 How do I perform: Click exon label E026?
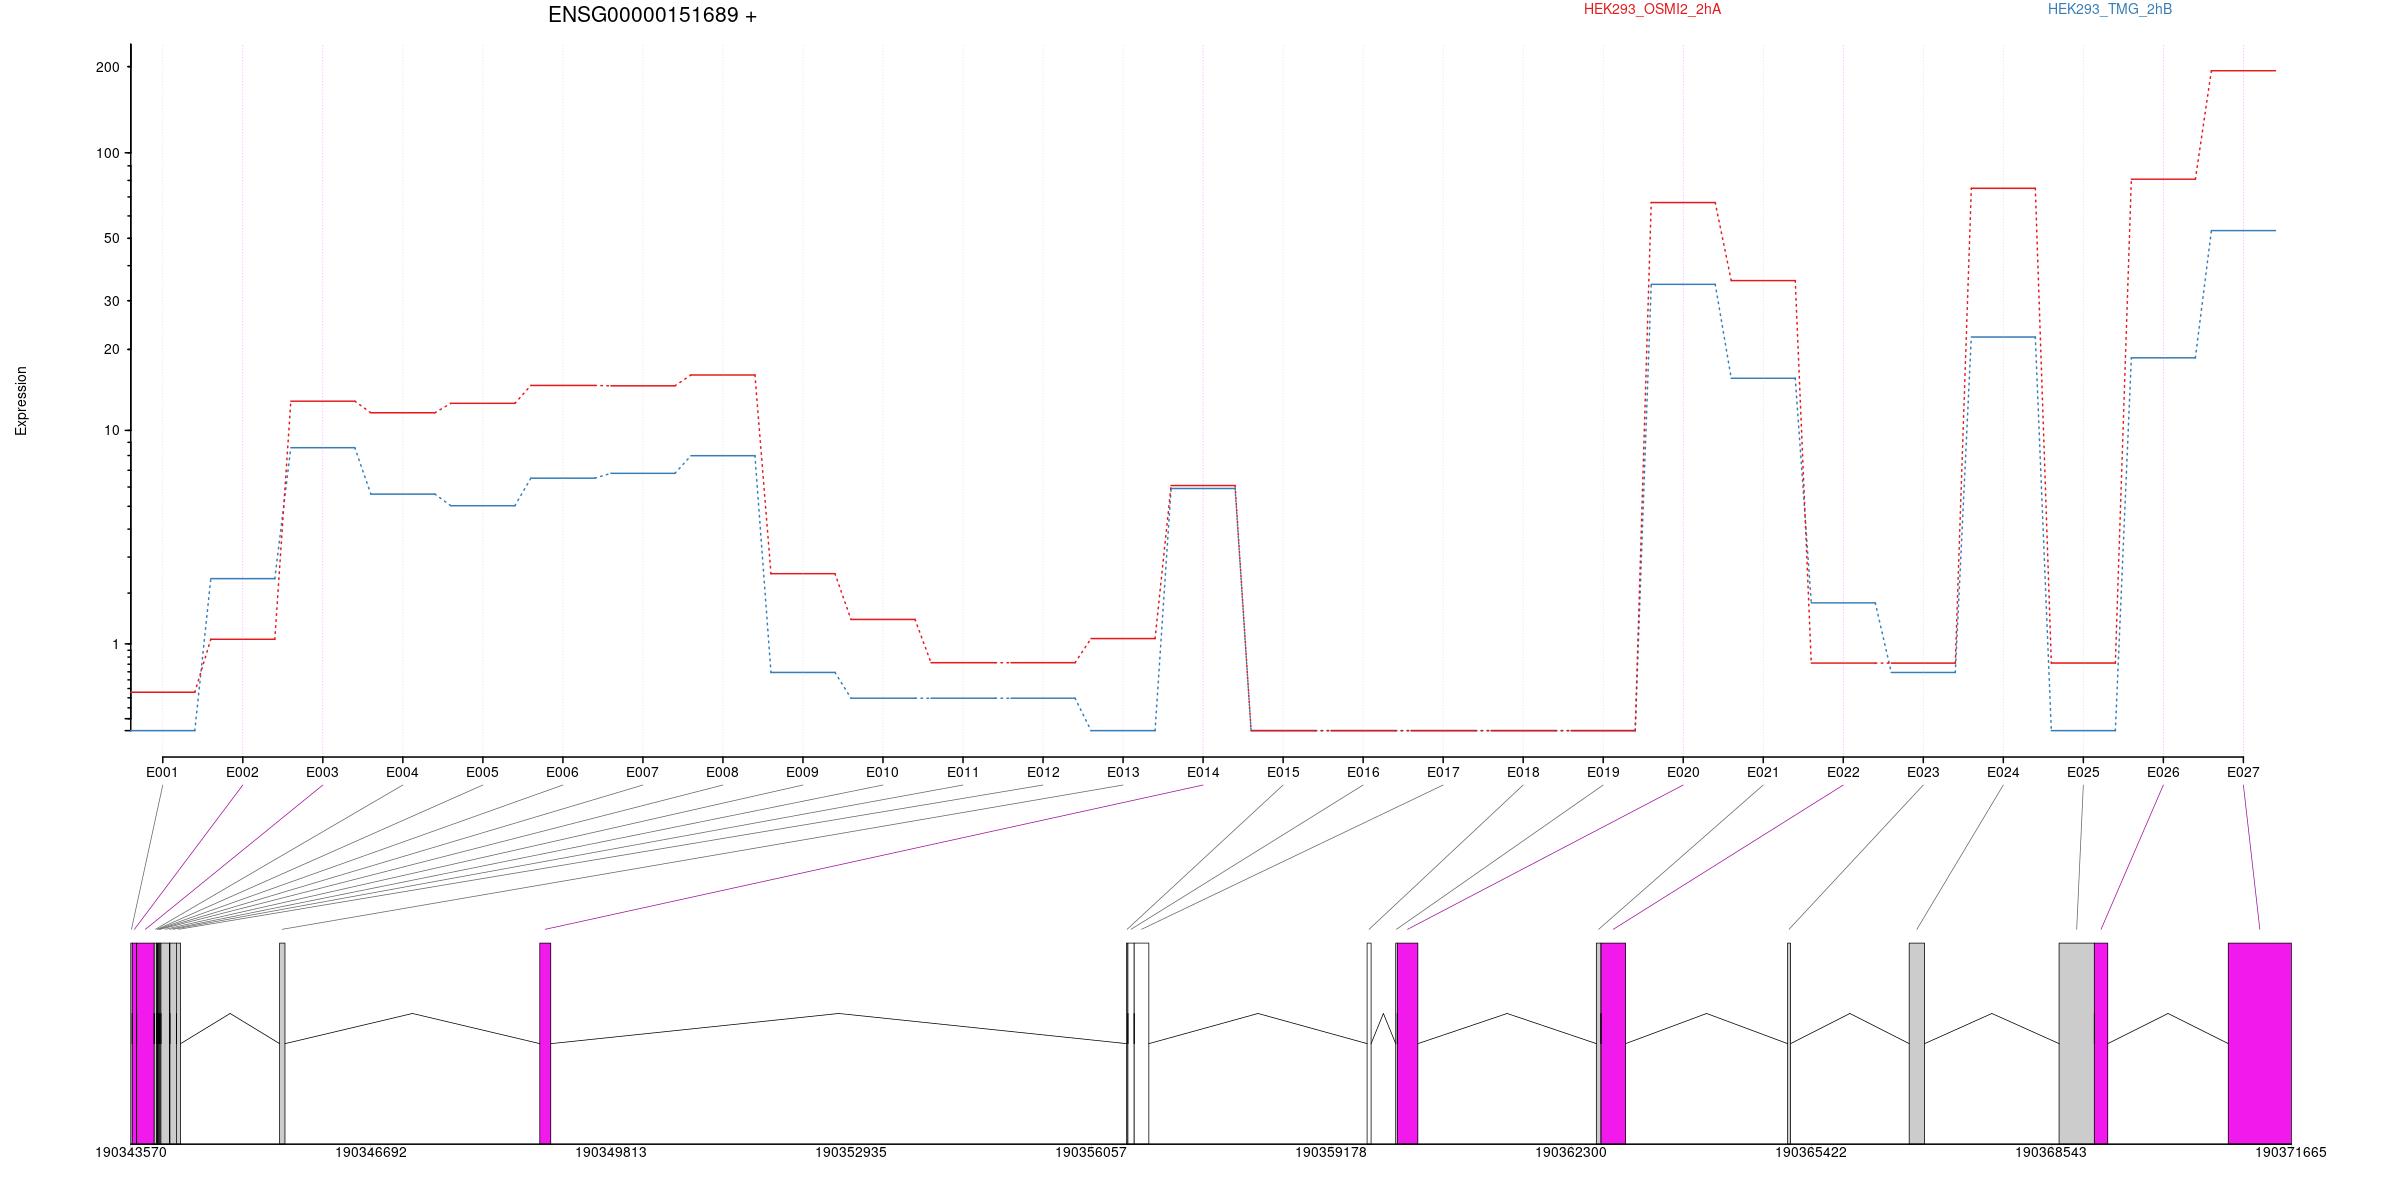point(2163,772)
